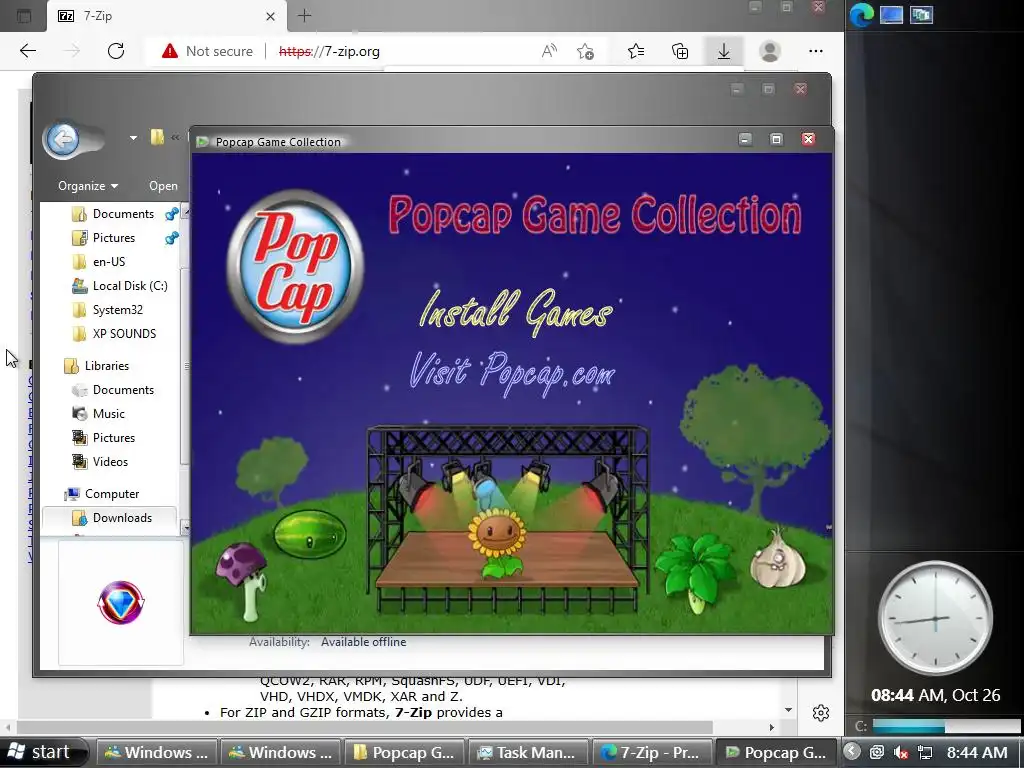
Task: Click the pin icon beside Documents
Action: coord(172,214)
